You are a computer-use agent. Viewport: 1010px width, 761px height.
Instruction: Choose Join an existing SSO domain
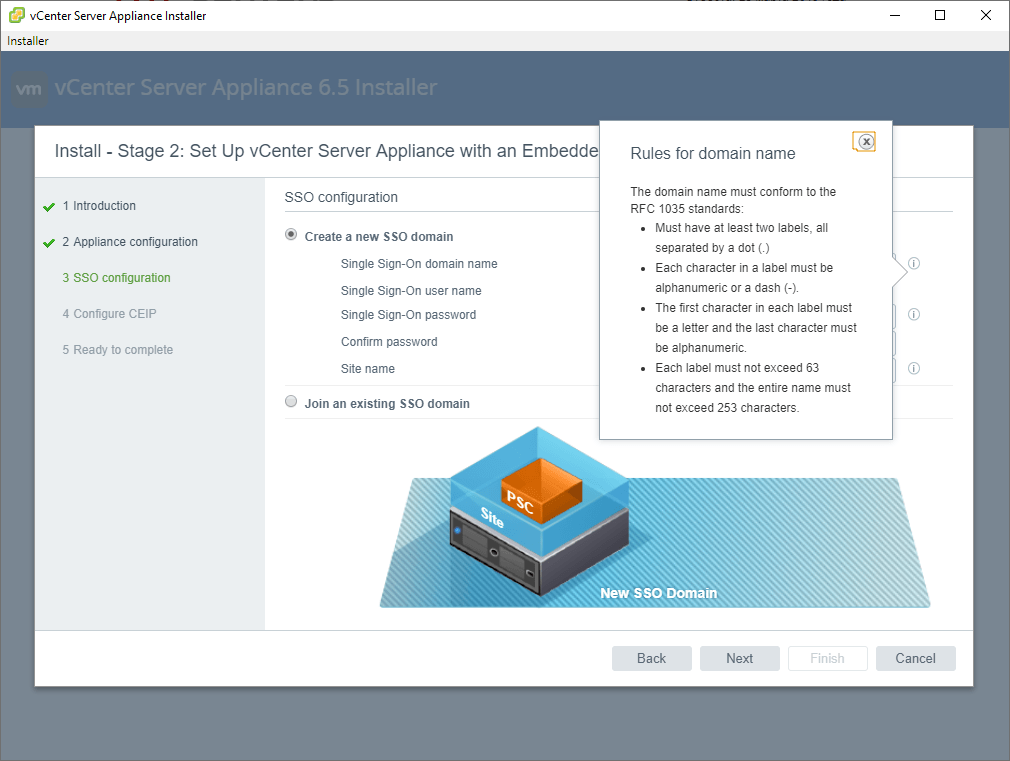[x=291, y=402]
